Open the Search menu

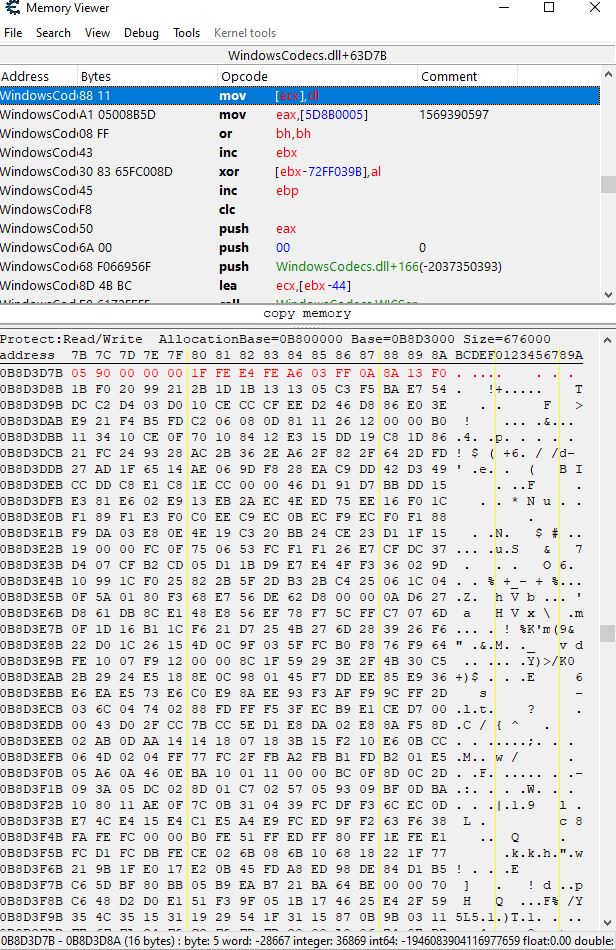coord(53,33)
